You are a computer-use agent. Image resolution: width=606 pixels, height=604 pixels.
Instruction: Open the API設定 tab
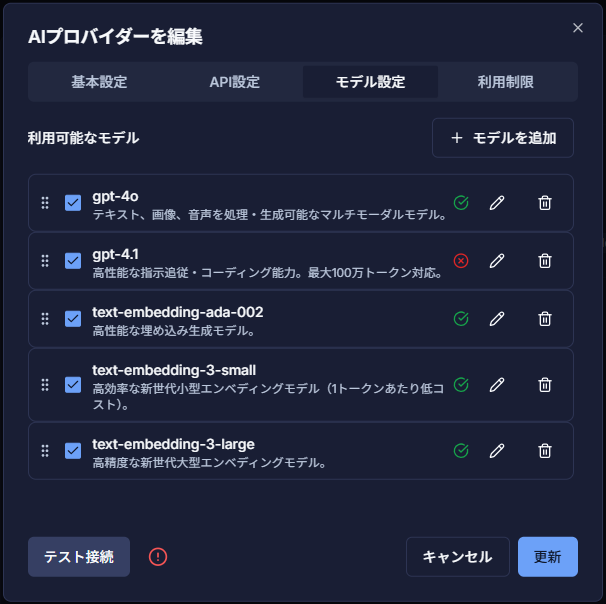coord(235,82)
